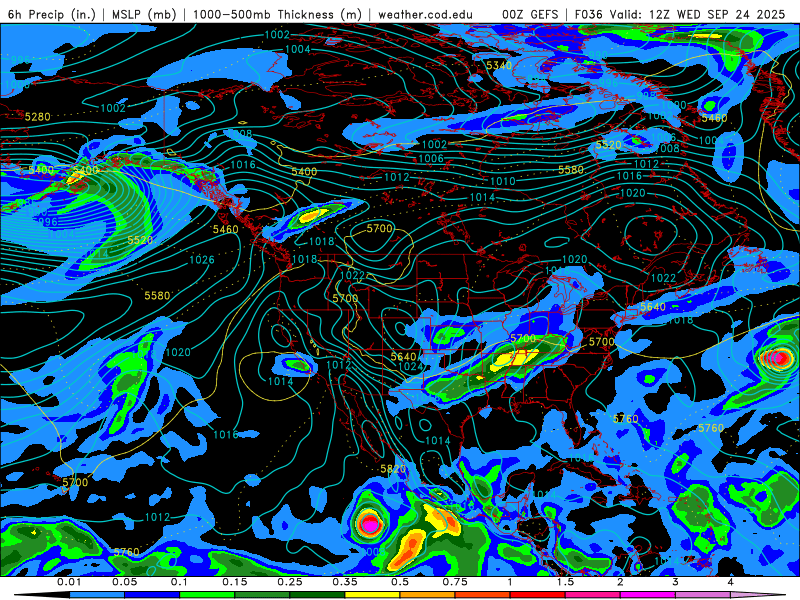Select the dark blue swatch between 0.05 and 0.1
The image size is (800, 600).
[x=152, y=595]
